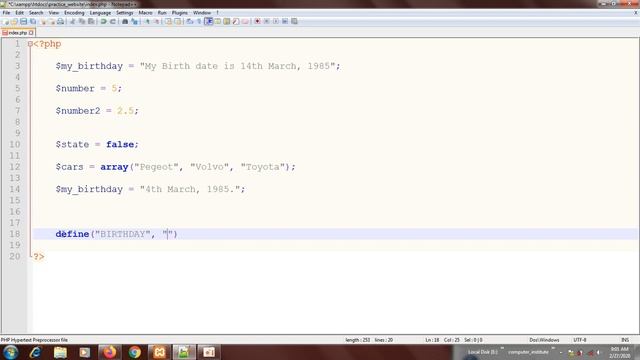Open Find with the binoculars icon
Image resolution: width=640 pixels, height=360 pixels.
point(125,21)
